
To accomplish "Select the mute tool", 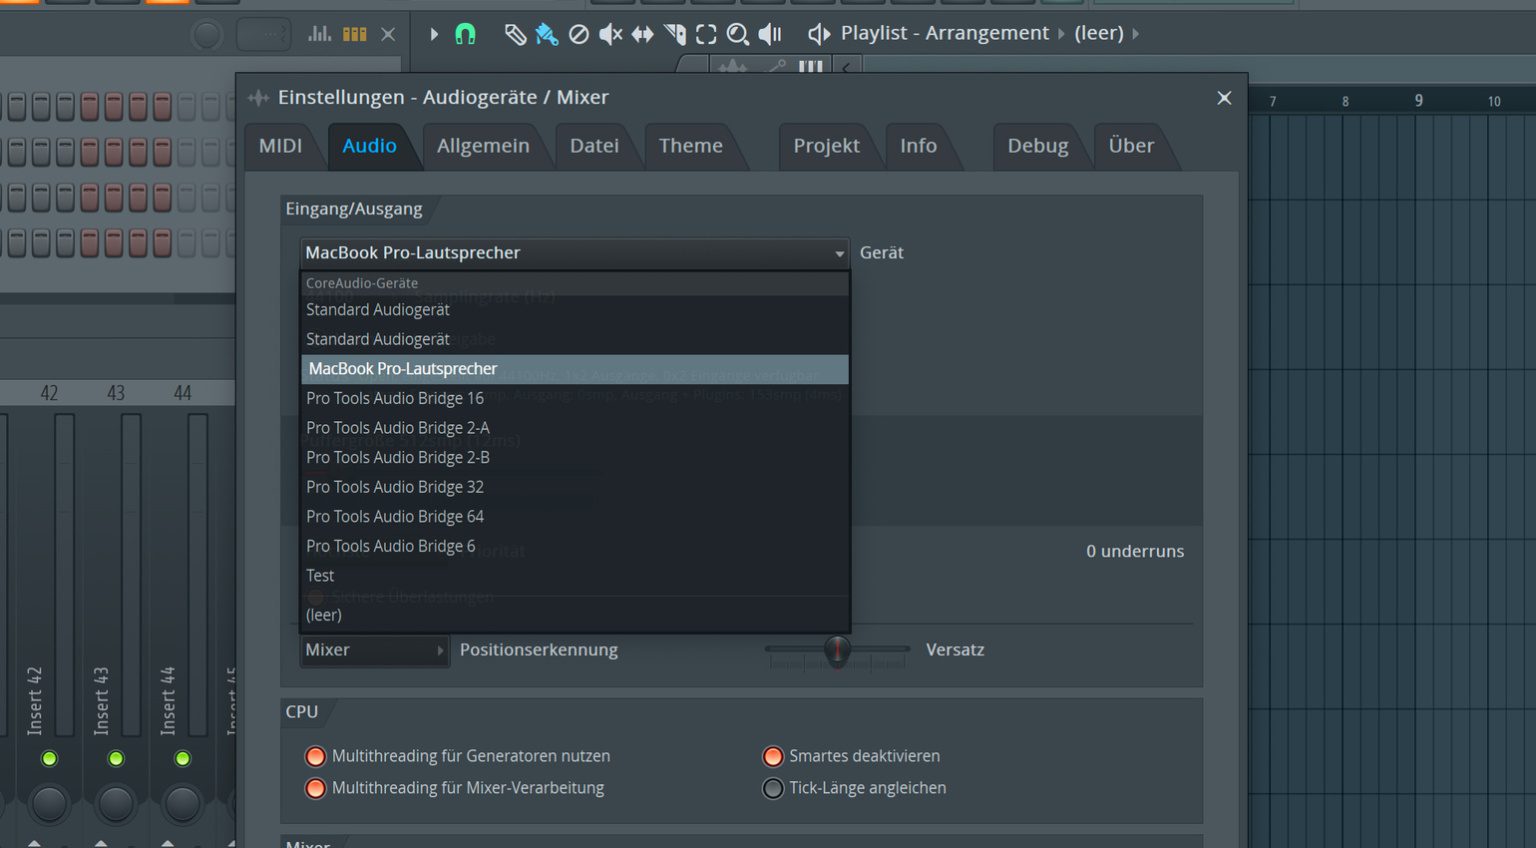I will tap(610, 34).
